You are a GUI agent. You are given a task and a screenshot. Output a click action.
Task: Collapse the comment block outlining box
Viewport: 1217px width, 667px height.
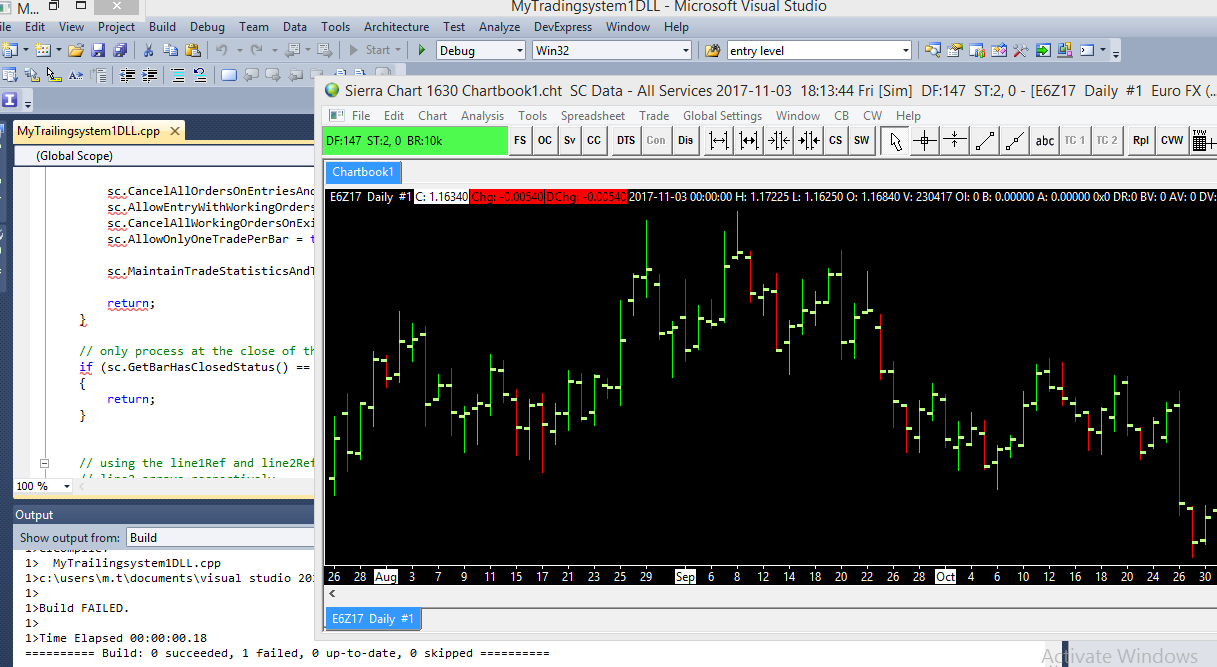(x=44, y=463)
